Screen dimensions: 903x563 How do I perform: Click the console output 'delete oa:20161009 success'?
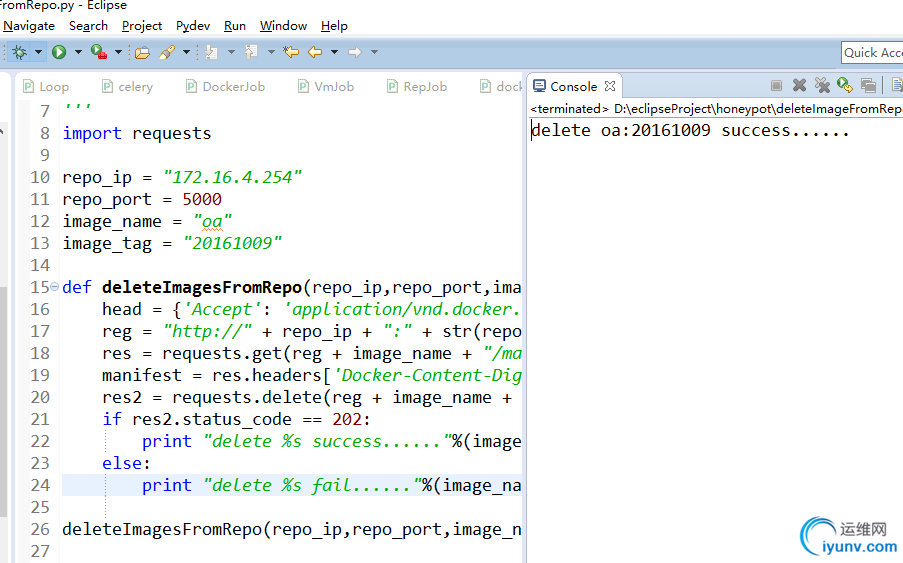click(690, 131)
